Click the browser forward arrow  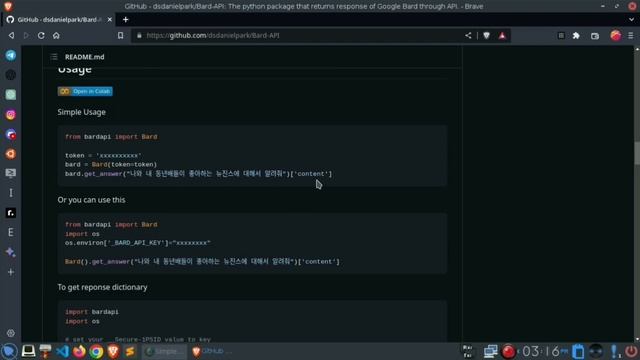point(26,36)
